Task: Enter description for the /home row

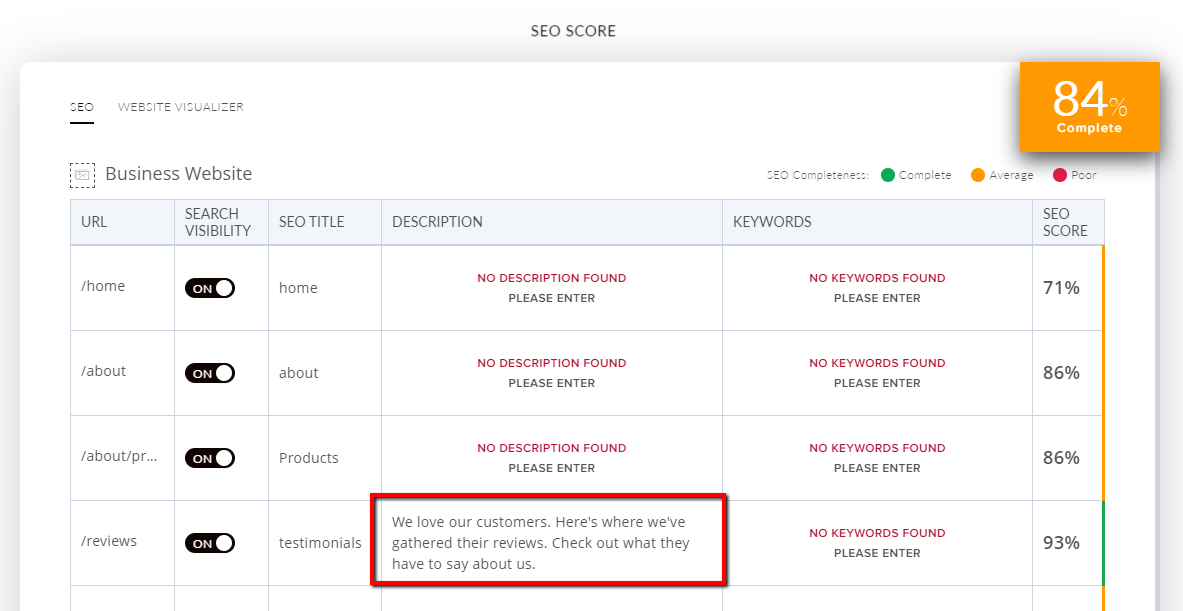Action: [552, 288]
